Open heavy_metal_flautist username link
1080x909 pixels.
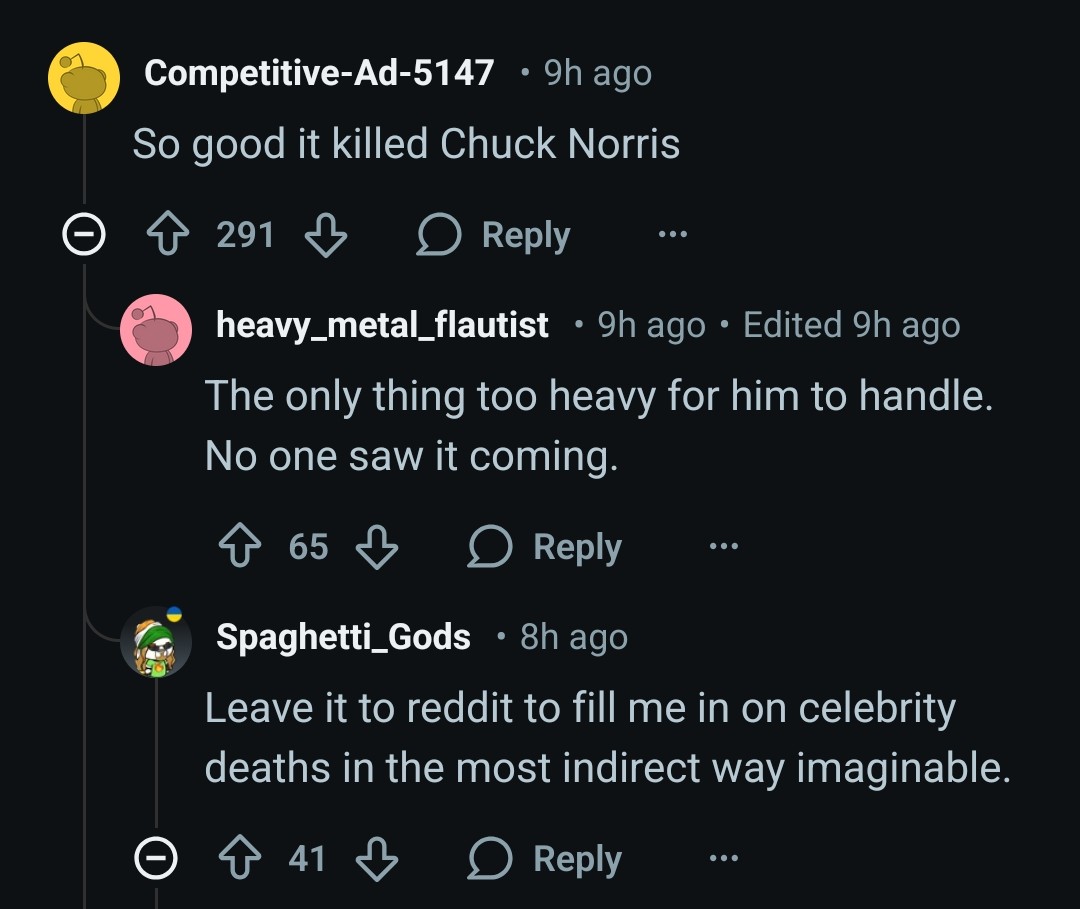point(382,325)
